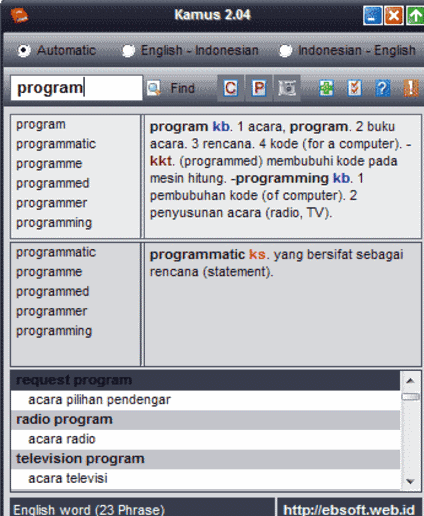This screenshot has width=424, height=516.
Task: Select 'program' in the first word list
Action: pyautogui.click(x=41, y=124)
